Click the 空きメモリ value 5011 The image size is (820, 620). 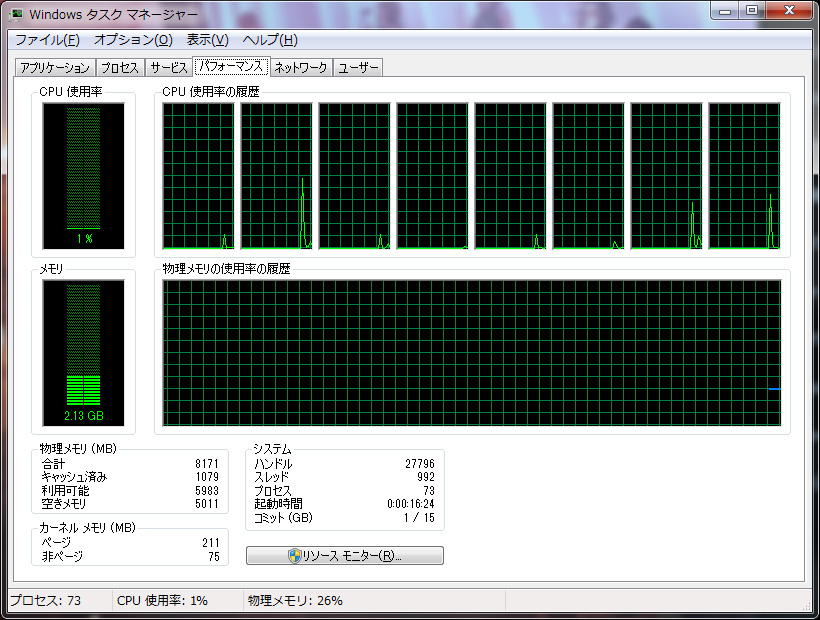click(x=207, y=504)
